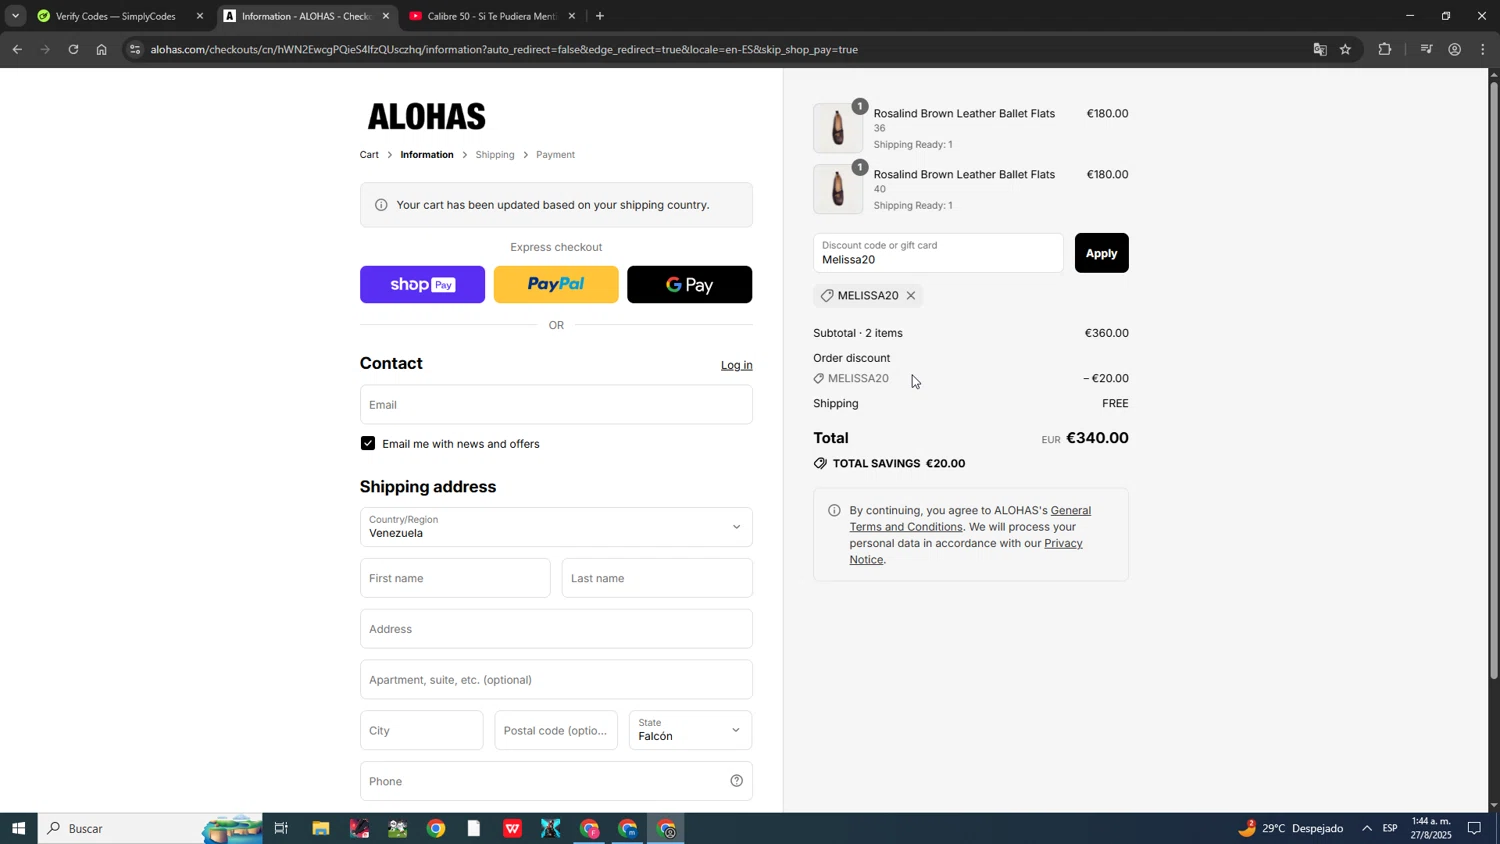Image resolution: width=1500 pixels, height=844 pixels.
Task: Translate this page icon
Action: tap(1320, 49)
